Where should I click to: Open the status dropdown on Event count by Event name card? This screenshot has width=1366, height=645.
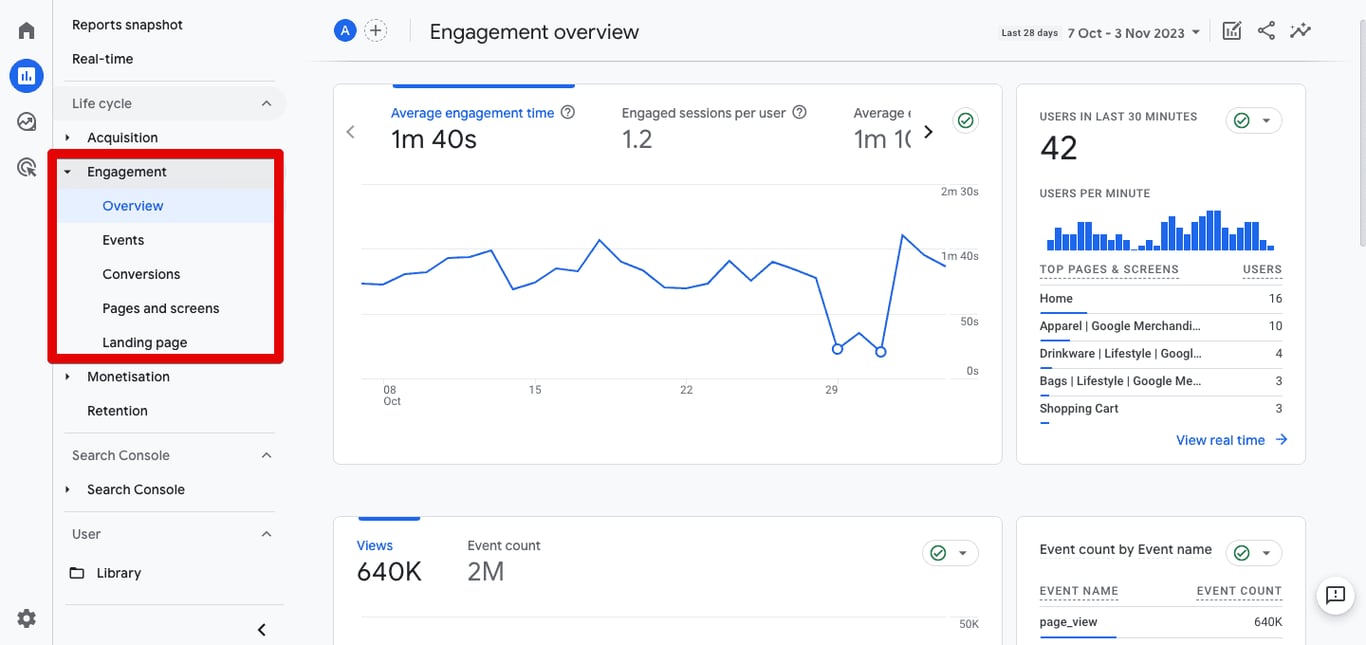pyautogui.click(x=1254, y=553)
